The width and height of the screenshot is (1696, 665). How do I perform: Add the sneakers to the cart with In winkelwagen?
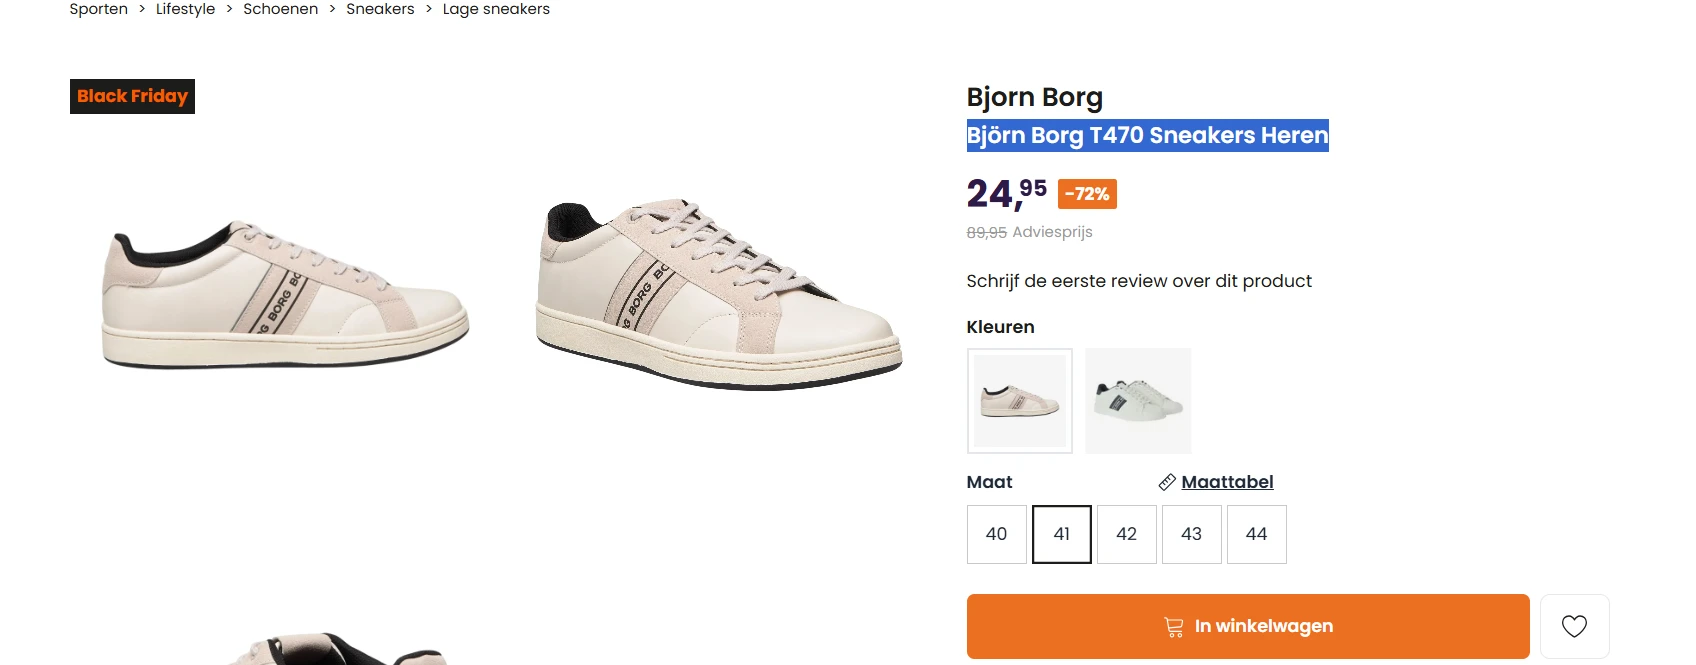click(x=1246, y=625)
